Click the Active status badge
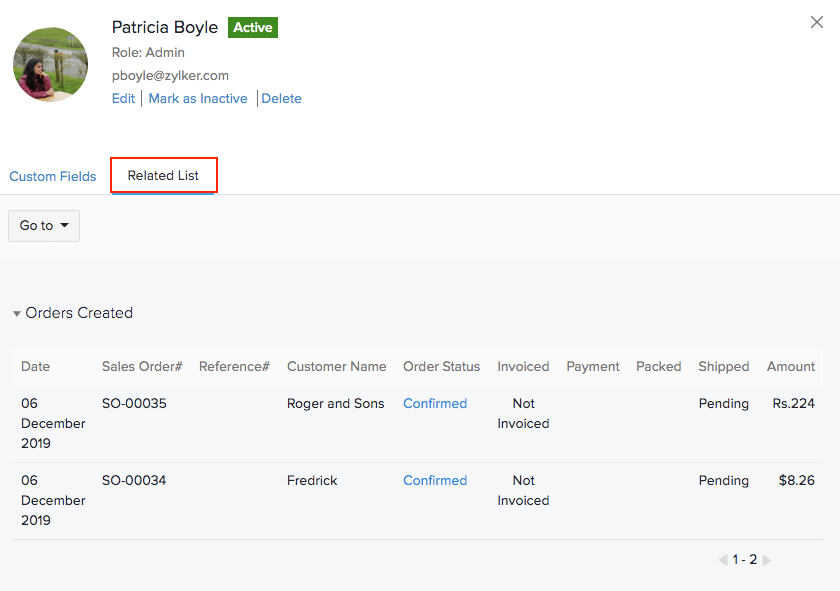 pyautogui.click(x=253, y=28)
